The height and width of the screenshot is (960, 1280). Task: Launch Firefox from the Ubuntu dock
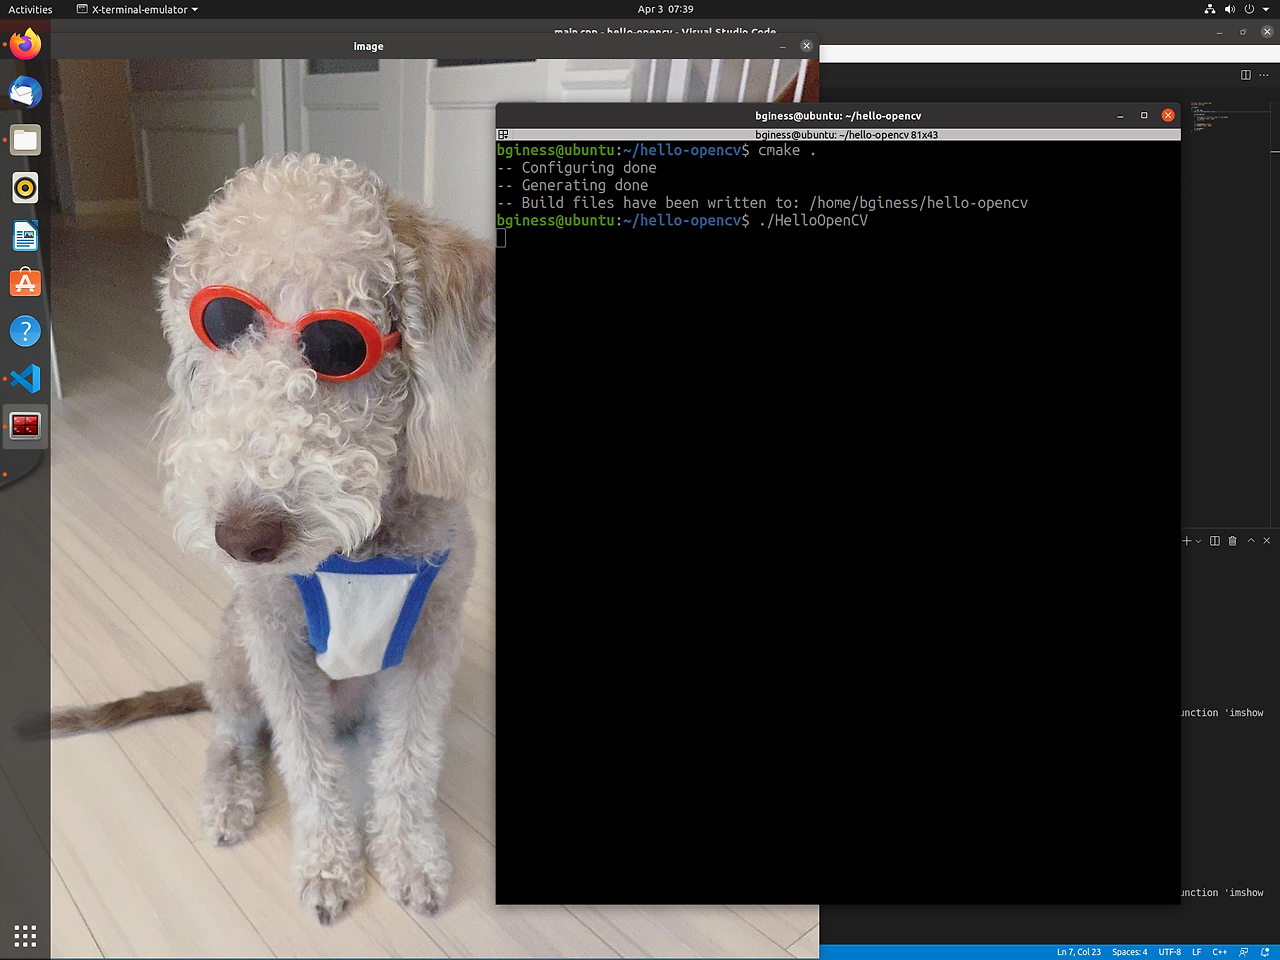[x=24, y=43]
